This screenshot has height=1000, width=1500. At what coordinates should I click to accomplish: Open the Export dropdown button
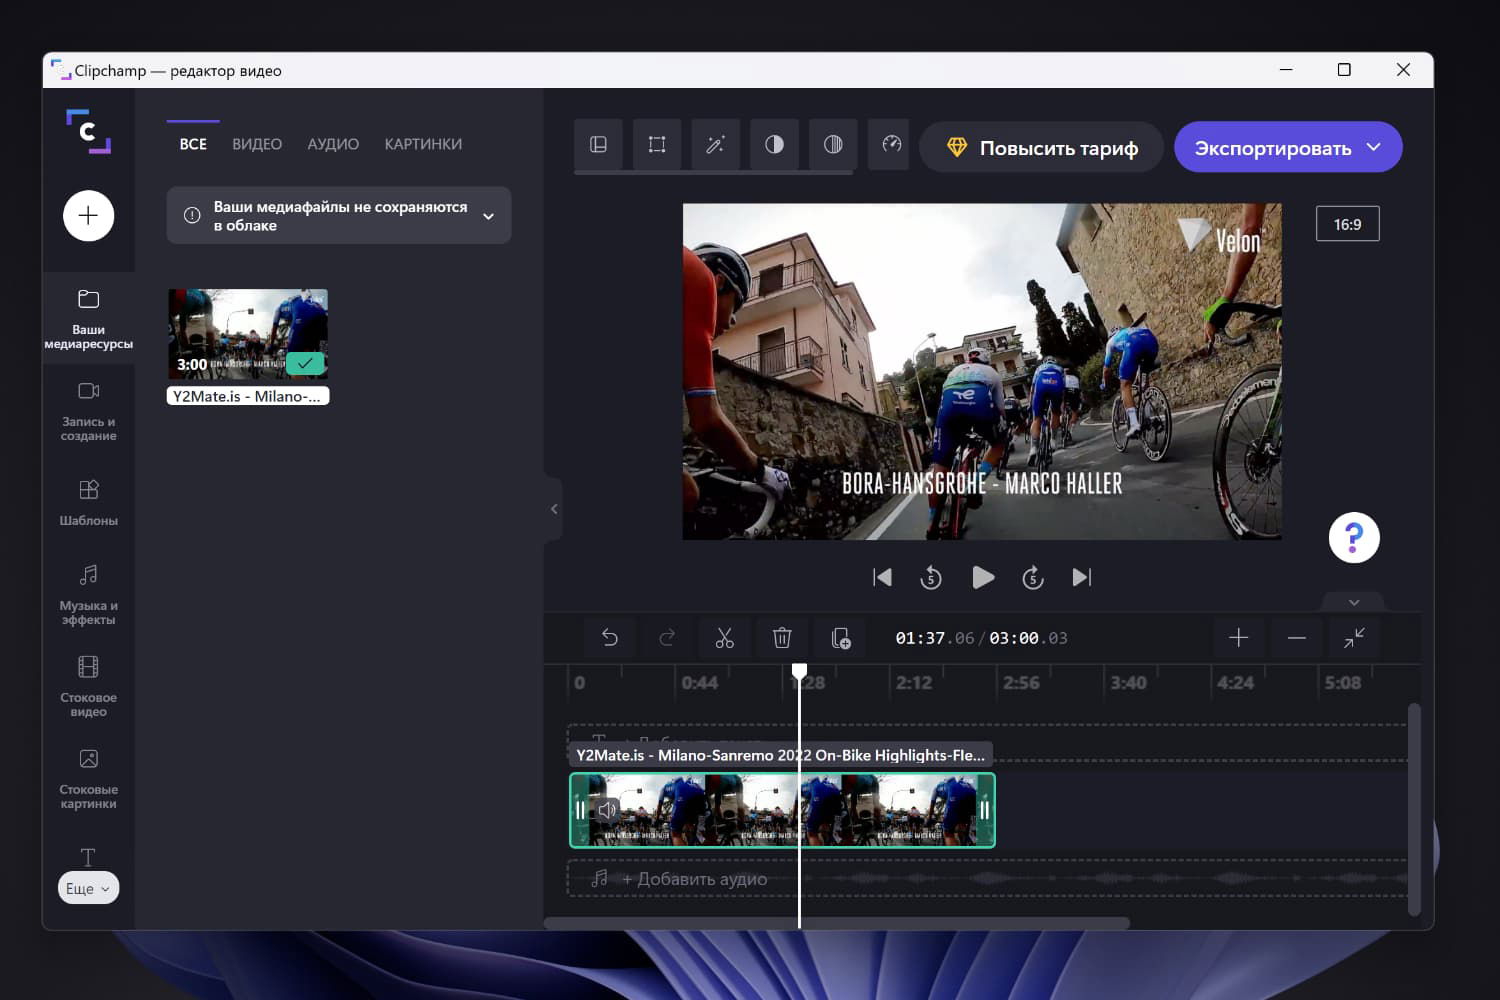[1287, 148]
